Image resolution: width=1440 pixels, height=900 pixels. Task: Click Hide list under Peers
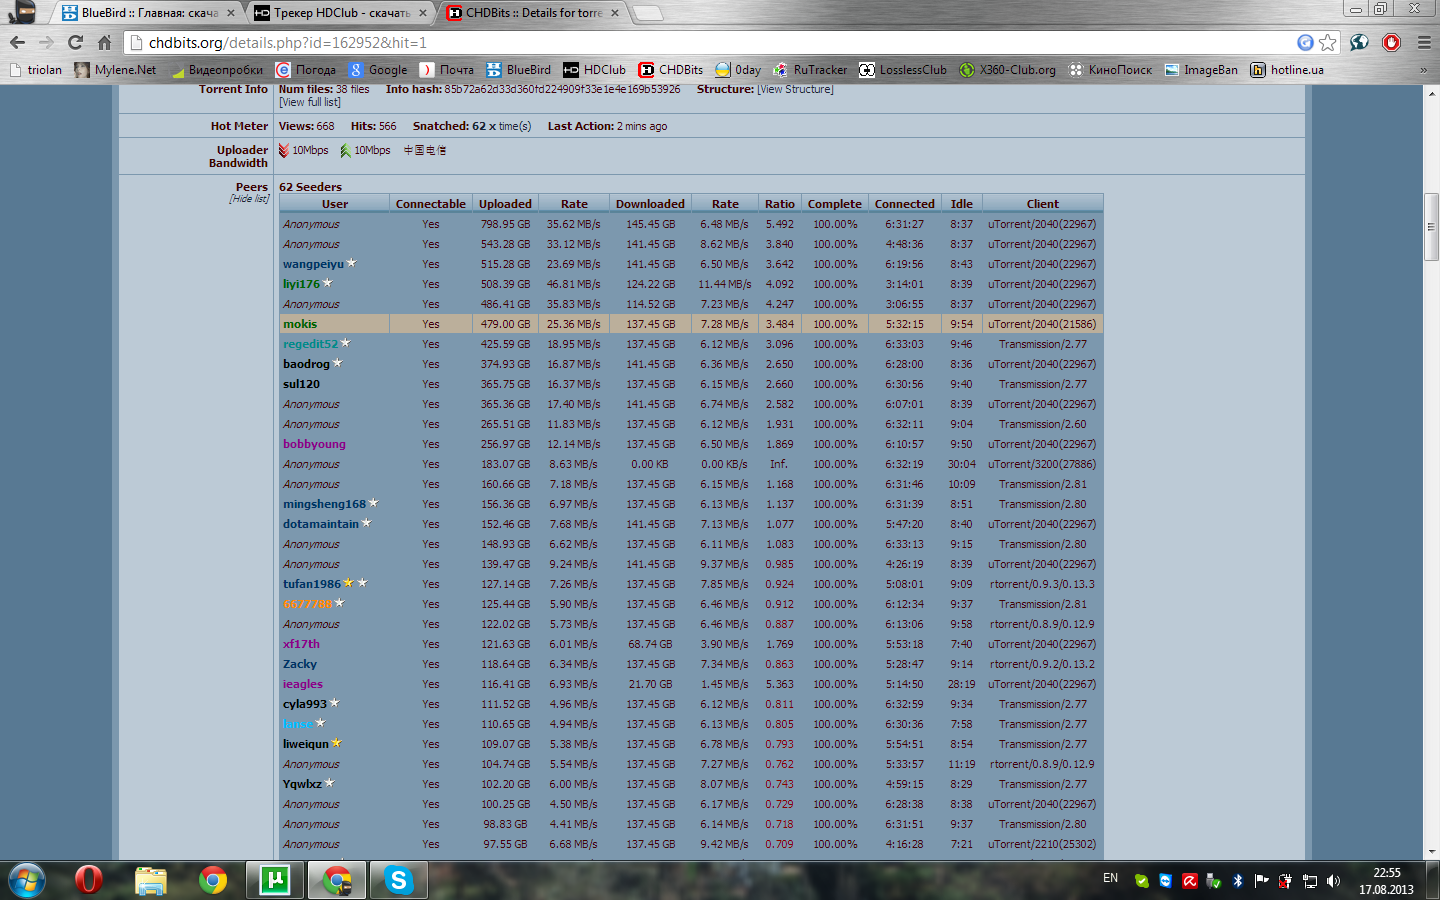point(249,199)
